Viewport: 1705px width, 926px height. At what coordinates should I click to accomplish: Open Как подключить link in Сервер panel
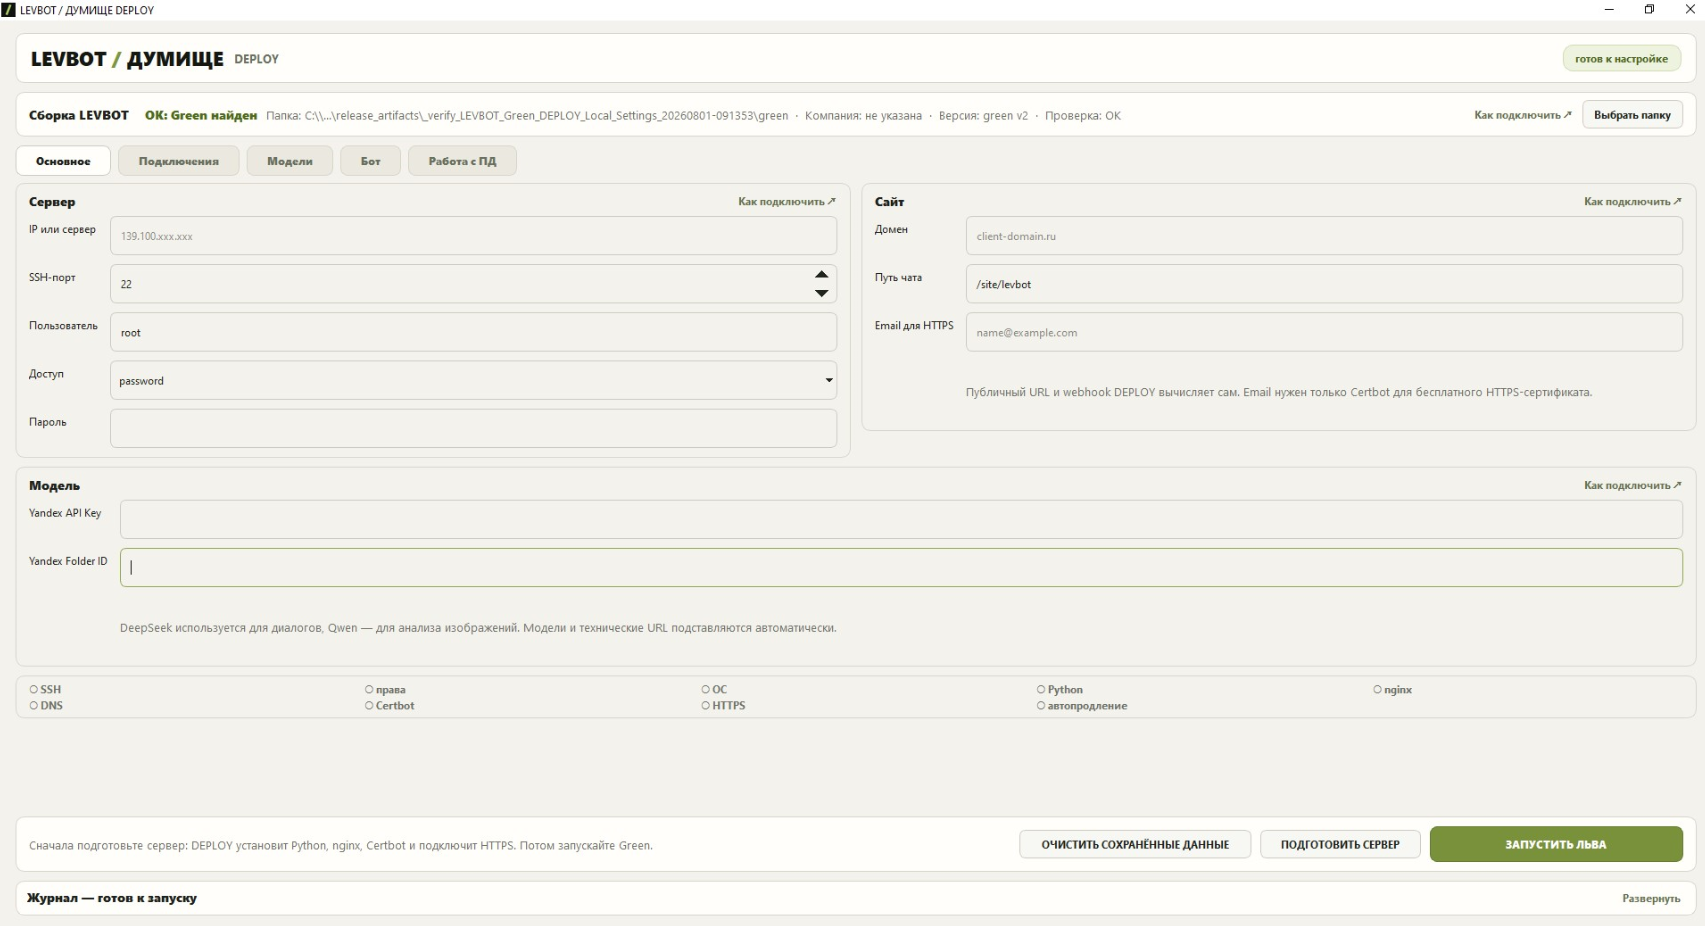coord(787,202)
